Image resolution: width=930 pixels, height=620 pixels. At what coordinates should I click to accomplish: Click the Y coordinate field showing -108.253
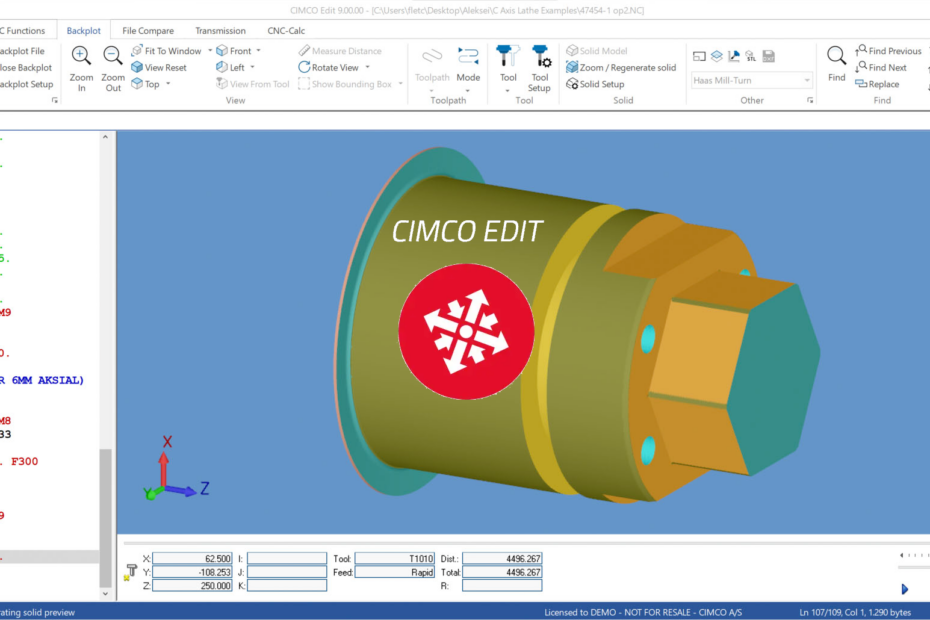(192, 572)
